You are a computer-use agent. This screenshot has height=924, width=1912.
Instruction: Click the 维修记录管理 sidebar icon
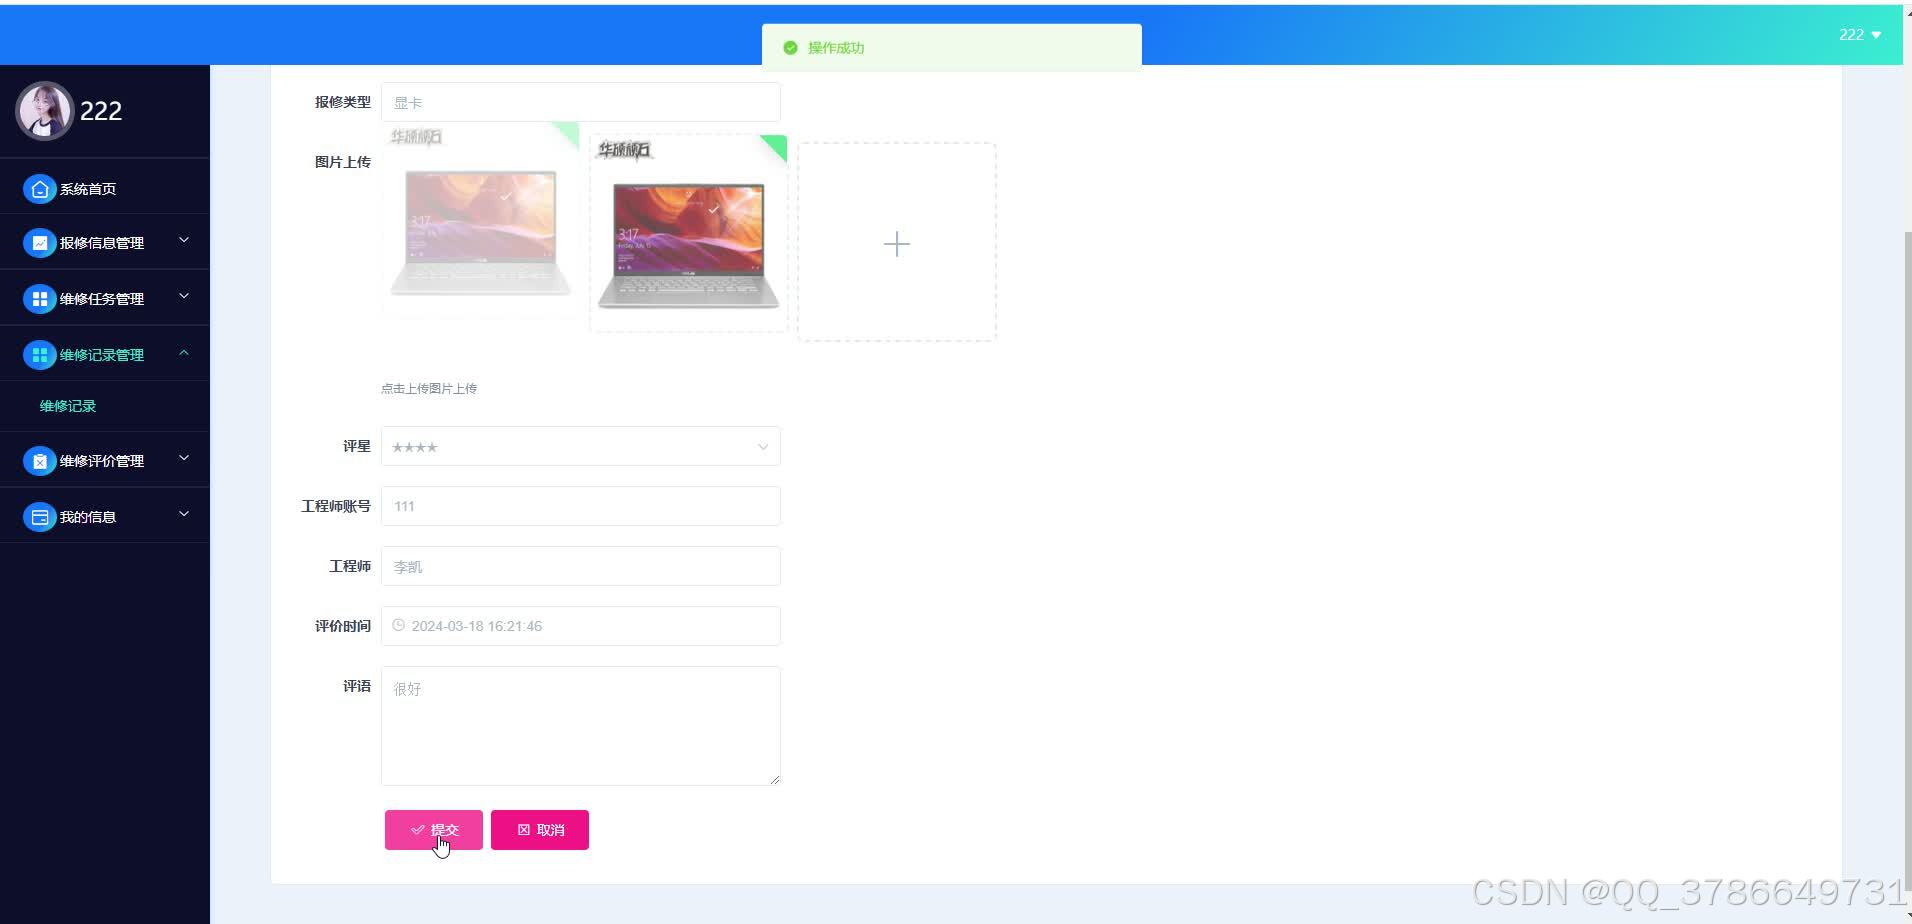[39, 353]
